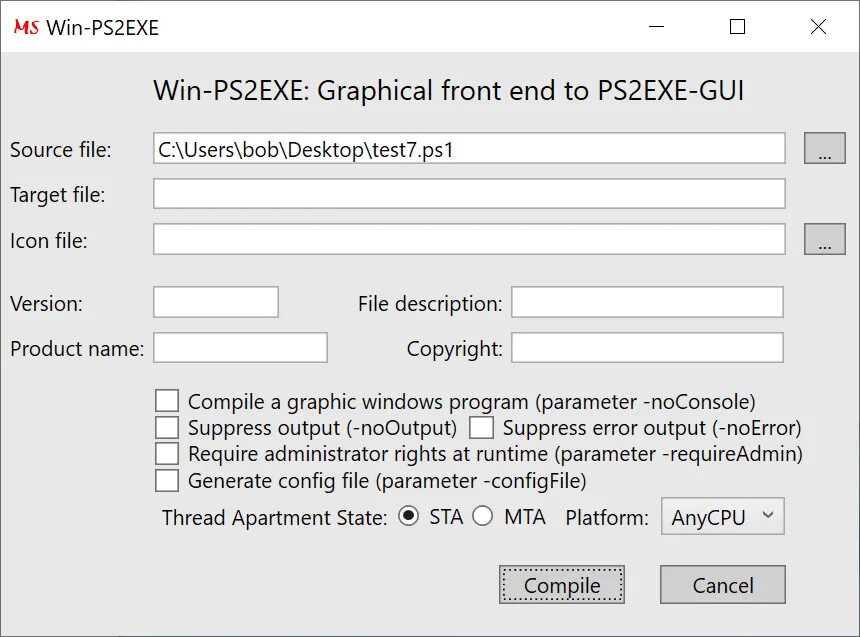This screenshot has height=637, width=860.
Task: Enable the -noConsole graphic windows checkbox
Action: click(x=167, y=401)
